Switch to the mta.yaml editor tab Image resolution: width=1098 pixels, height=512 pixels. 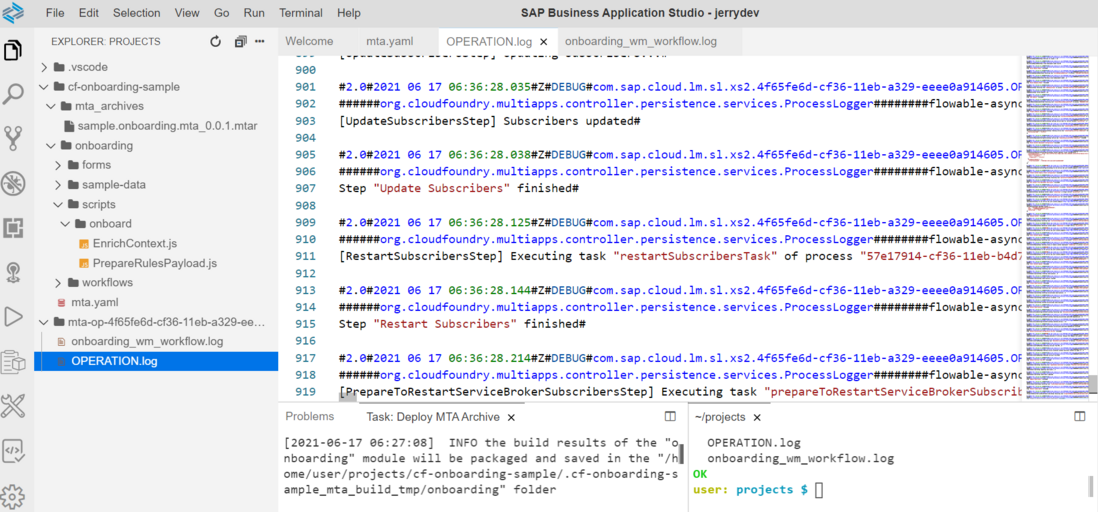[389, 41]
